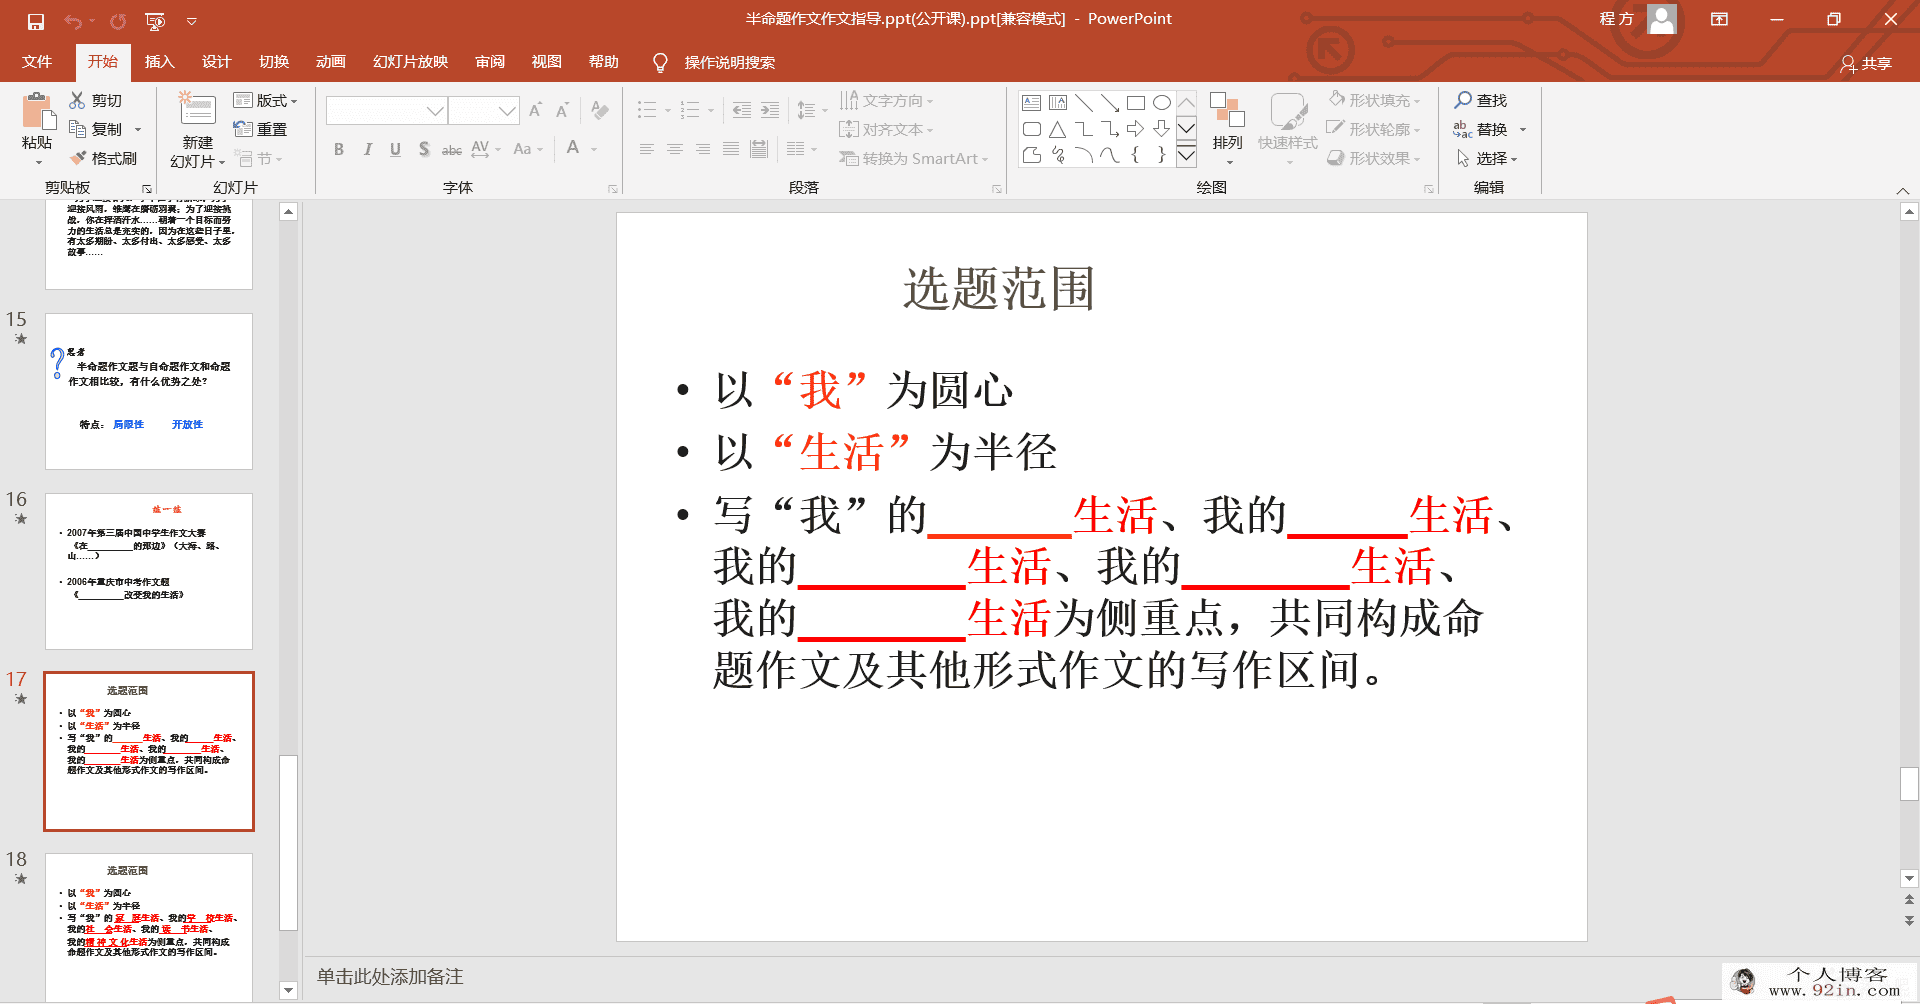Click Convert to SmartArt (转换为 SmartArt)
The image size is (1920, 1004).
pos(913,158)
